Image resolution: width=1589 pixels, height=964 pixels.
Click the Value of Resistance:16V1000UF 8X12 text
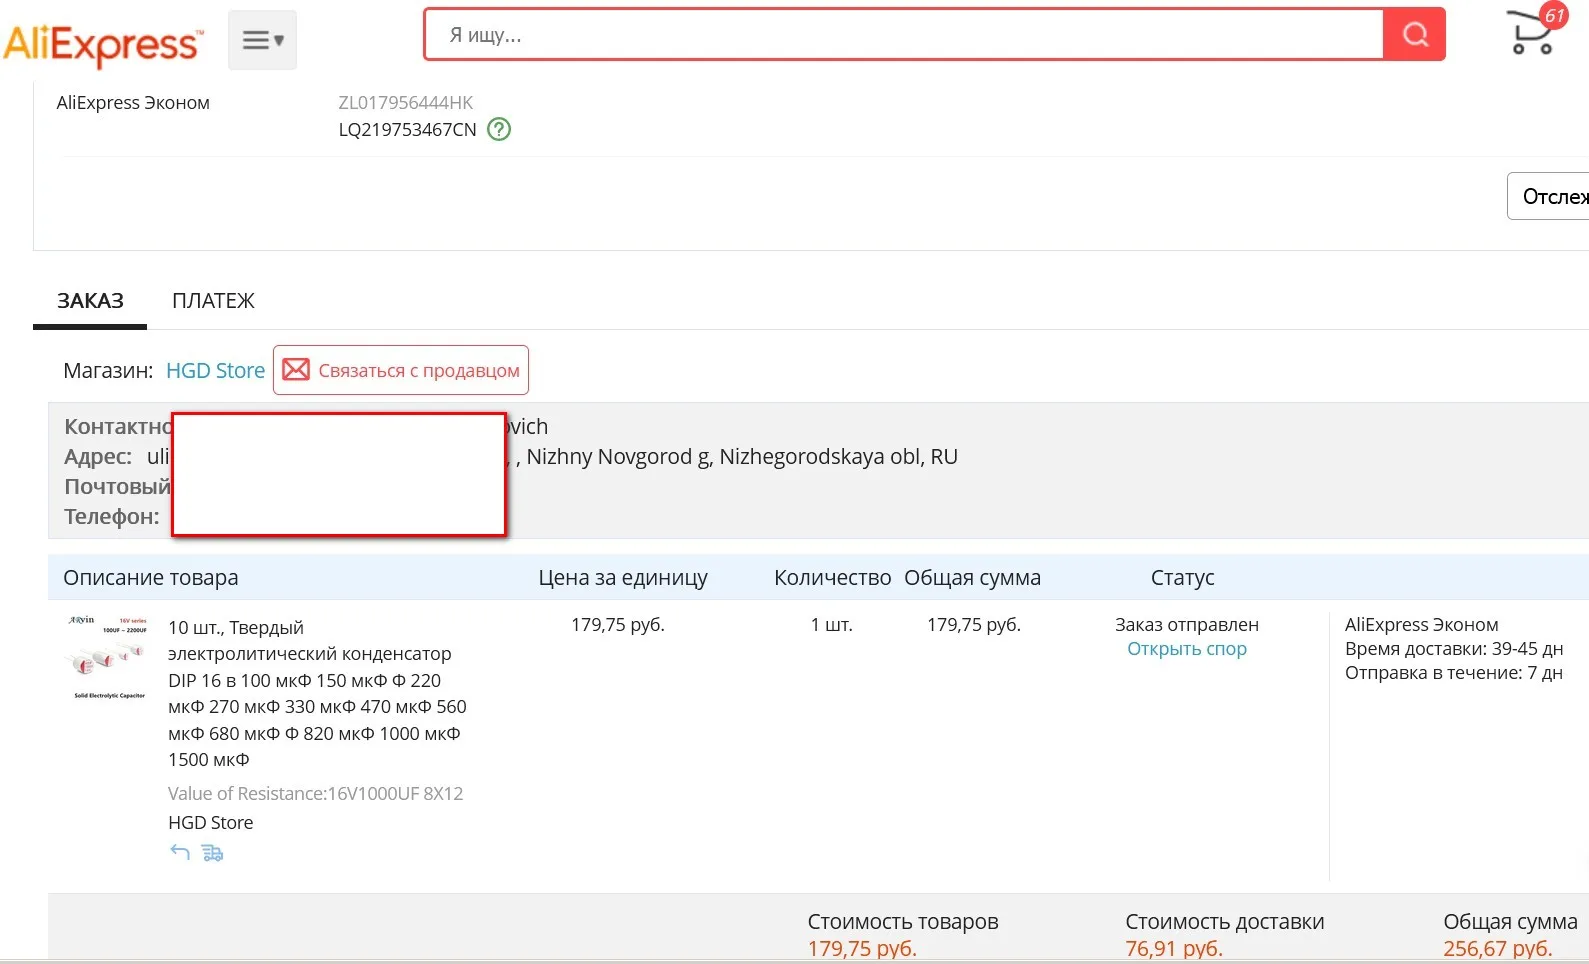(x=315, y=794)
